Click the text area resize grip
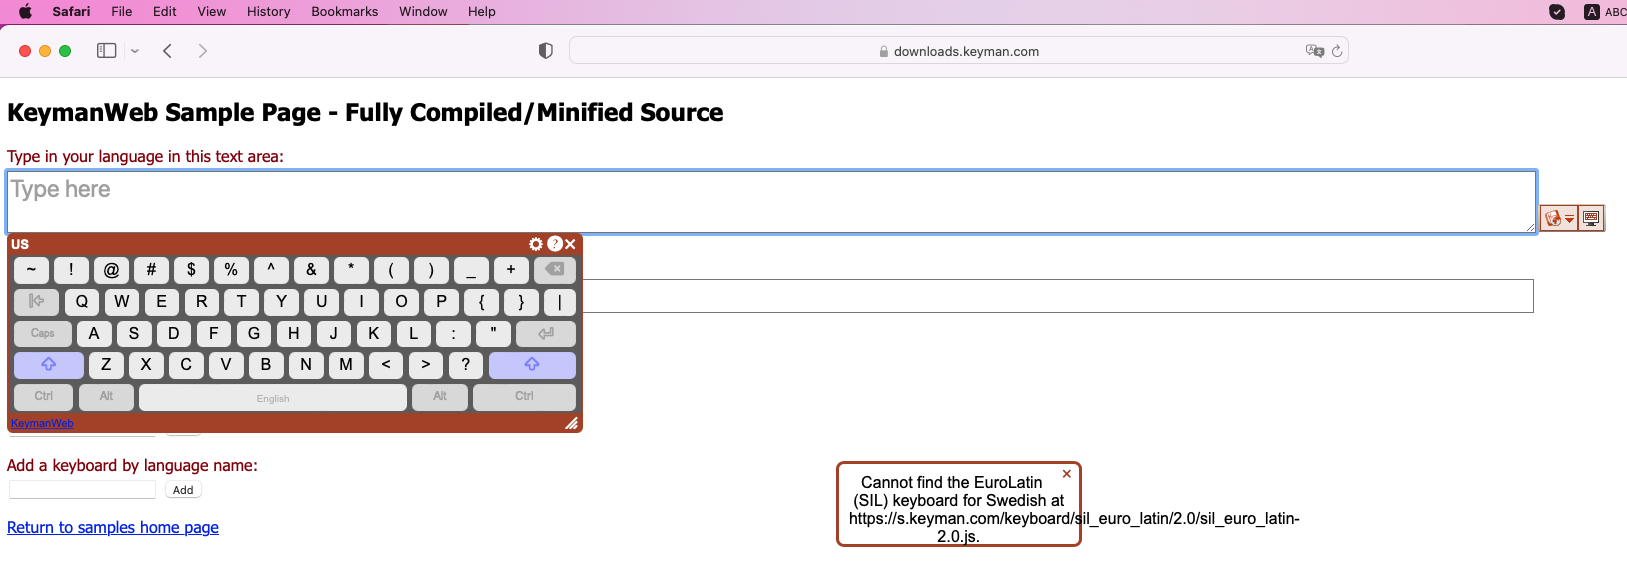Image resolution: width=1627 pixels, height=569 pixels. point(1530,227)
